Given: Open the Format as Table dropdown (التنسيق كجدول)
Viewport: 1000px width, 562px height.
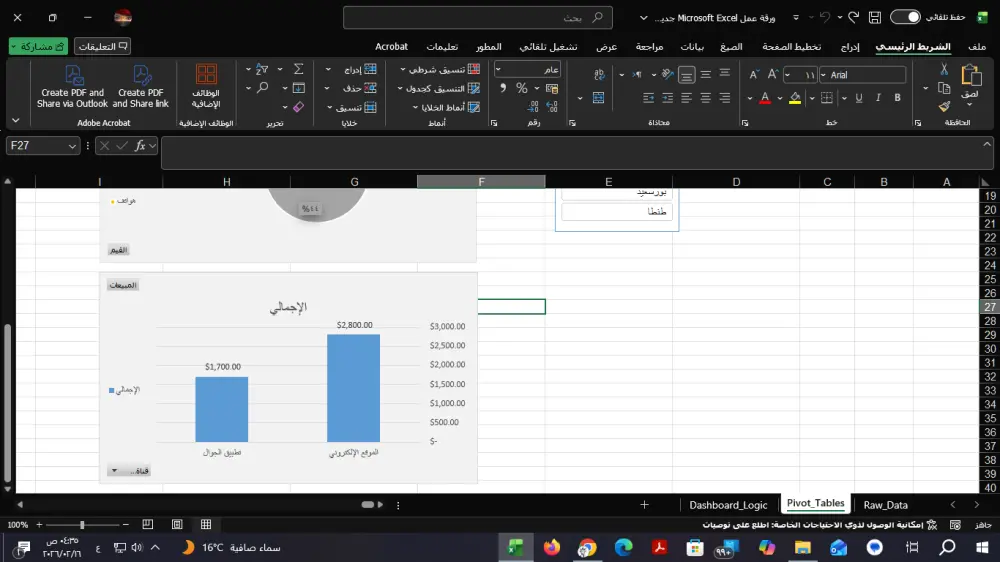Looking at the screenshot, I should point(438,88).
